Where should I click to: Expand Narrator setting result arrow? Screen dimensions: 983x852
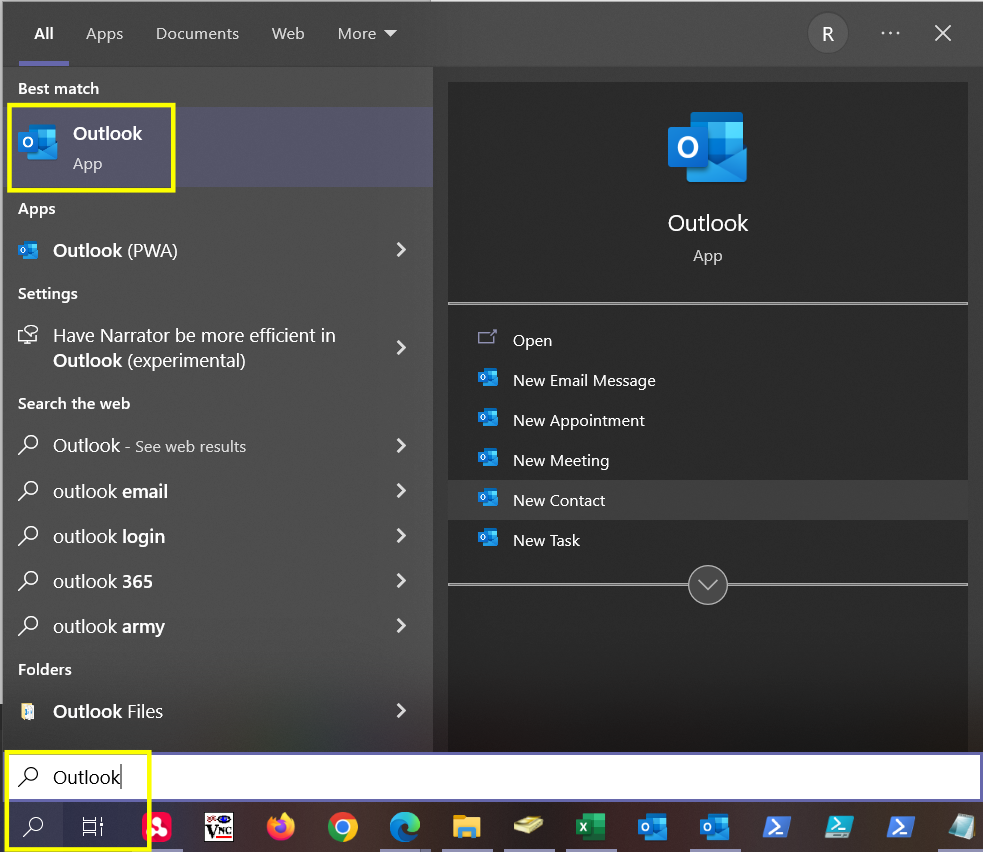(x=401, y=348)
